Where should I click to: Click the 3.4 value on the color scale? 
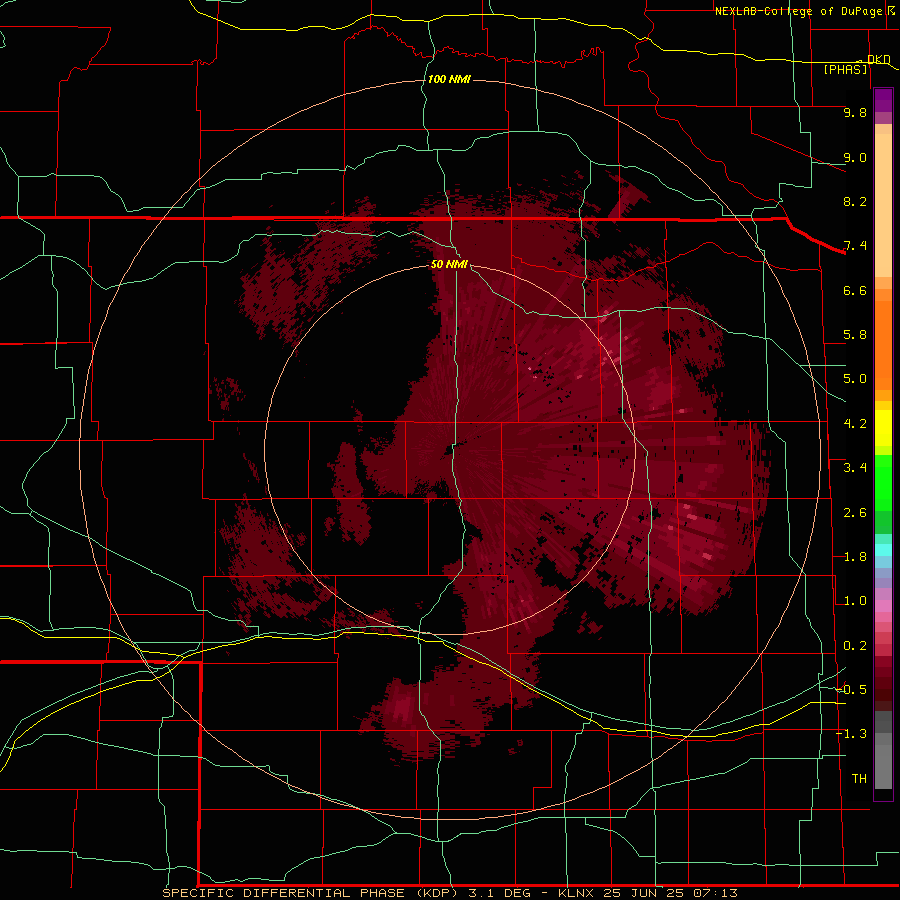[855, 468]
